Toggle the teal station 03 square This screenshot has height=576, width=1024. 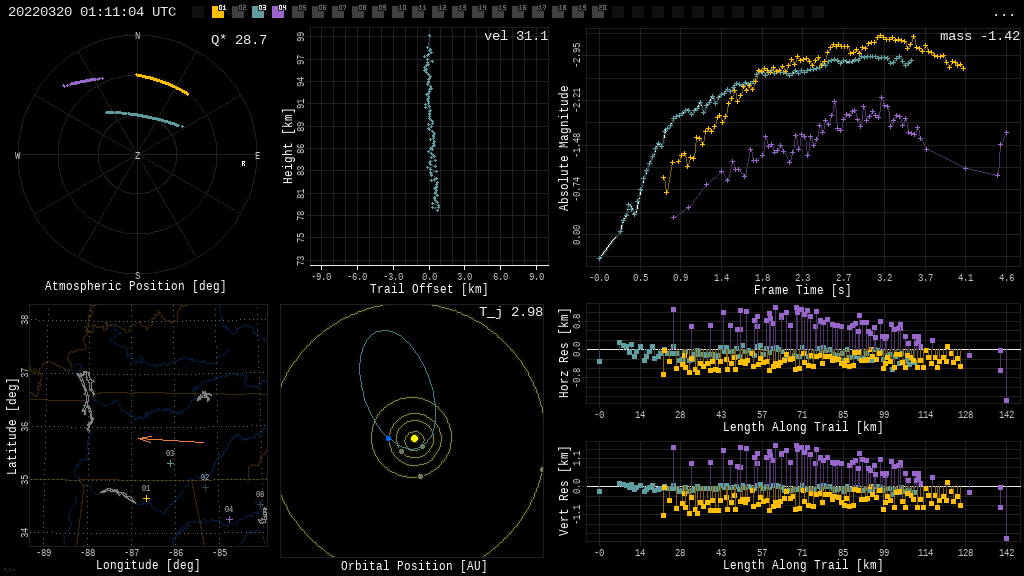coord(258,13)
